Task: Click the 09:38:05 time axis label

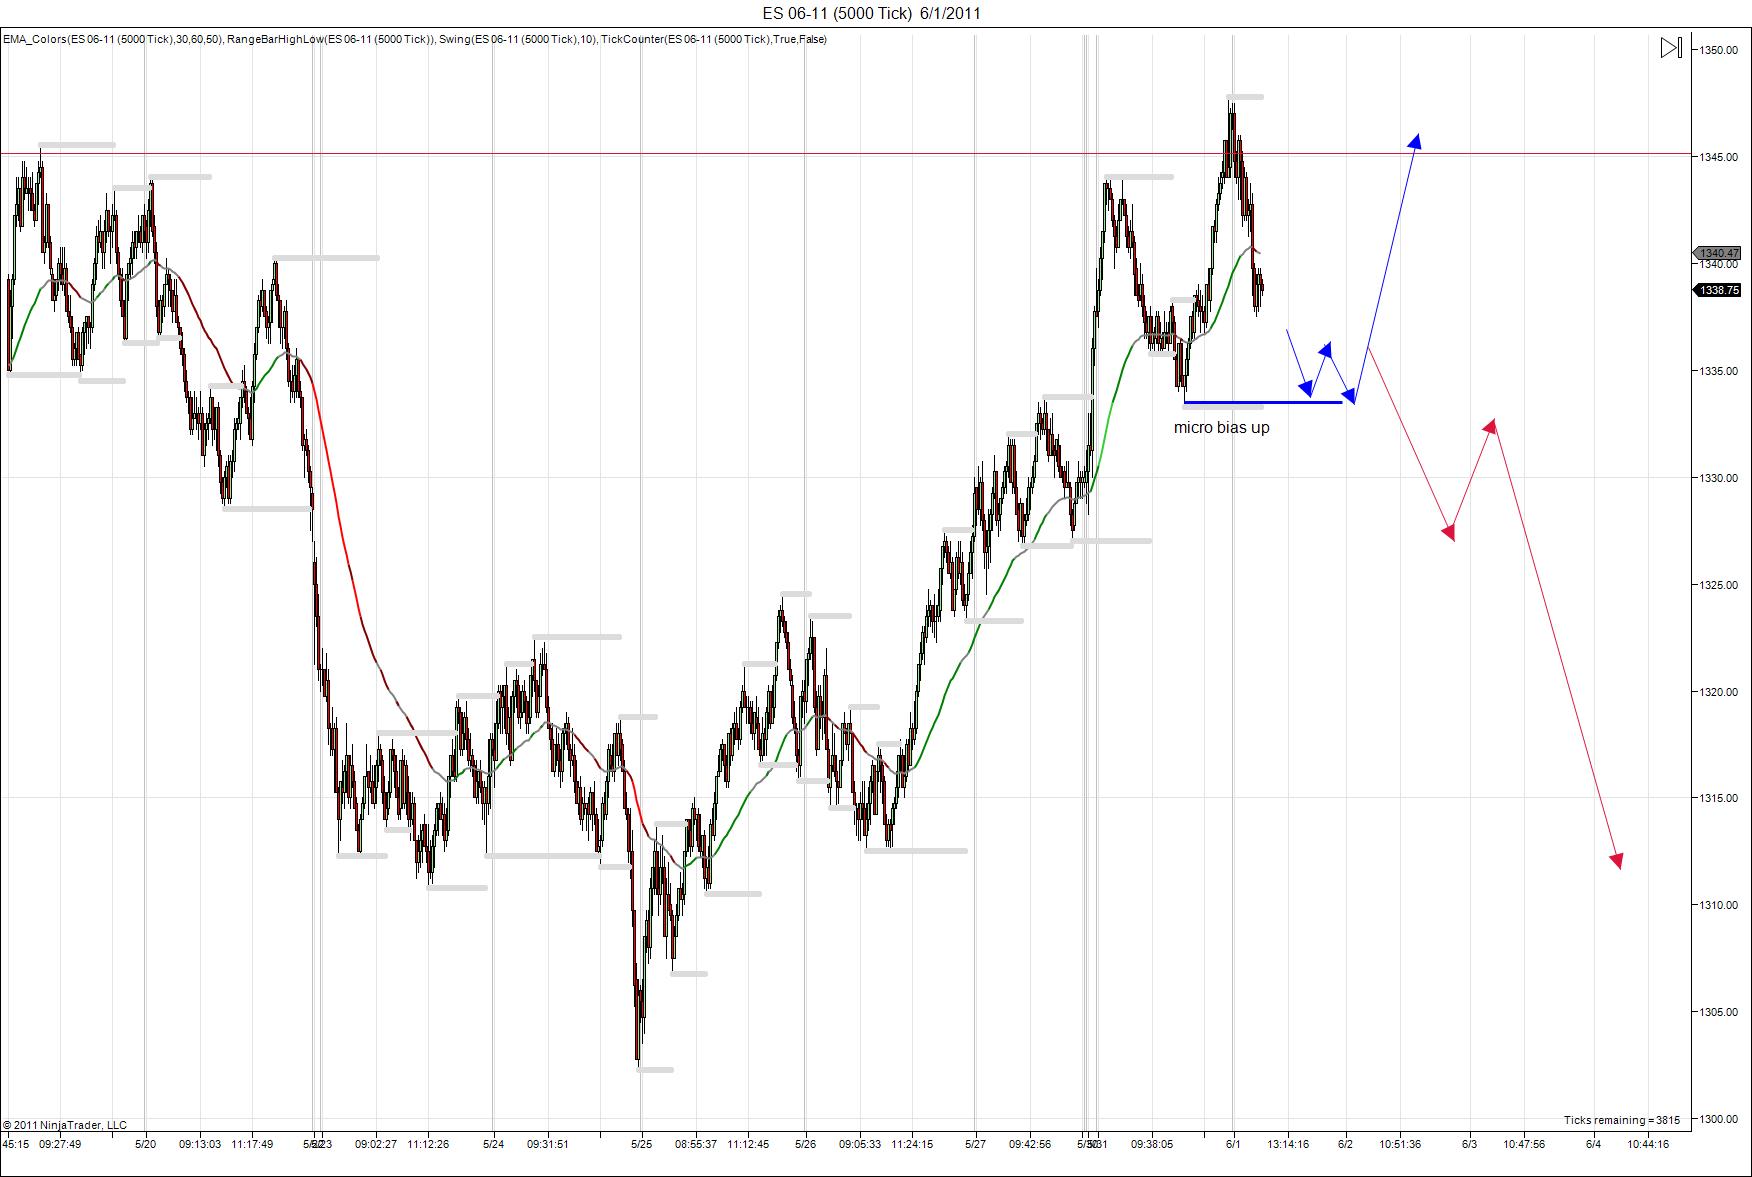Action: click(x=1152, y=1144)
